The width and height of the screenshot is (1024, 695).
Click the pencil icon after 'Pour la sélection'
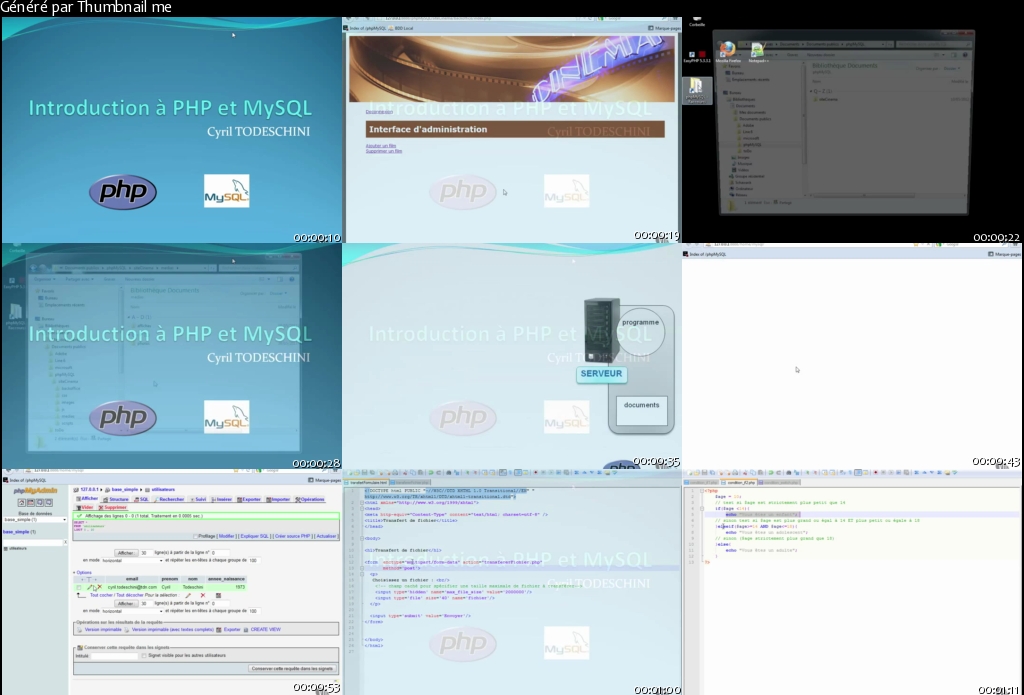click(x=188, y=595)
